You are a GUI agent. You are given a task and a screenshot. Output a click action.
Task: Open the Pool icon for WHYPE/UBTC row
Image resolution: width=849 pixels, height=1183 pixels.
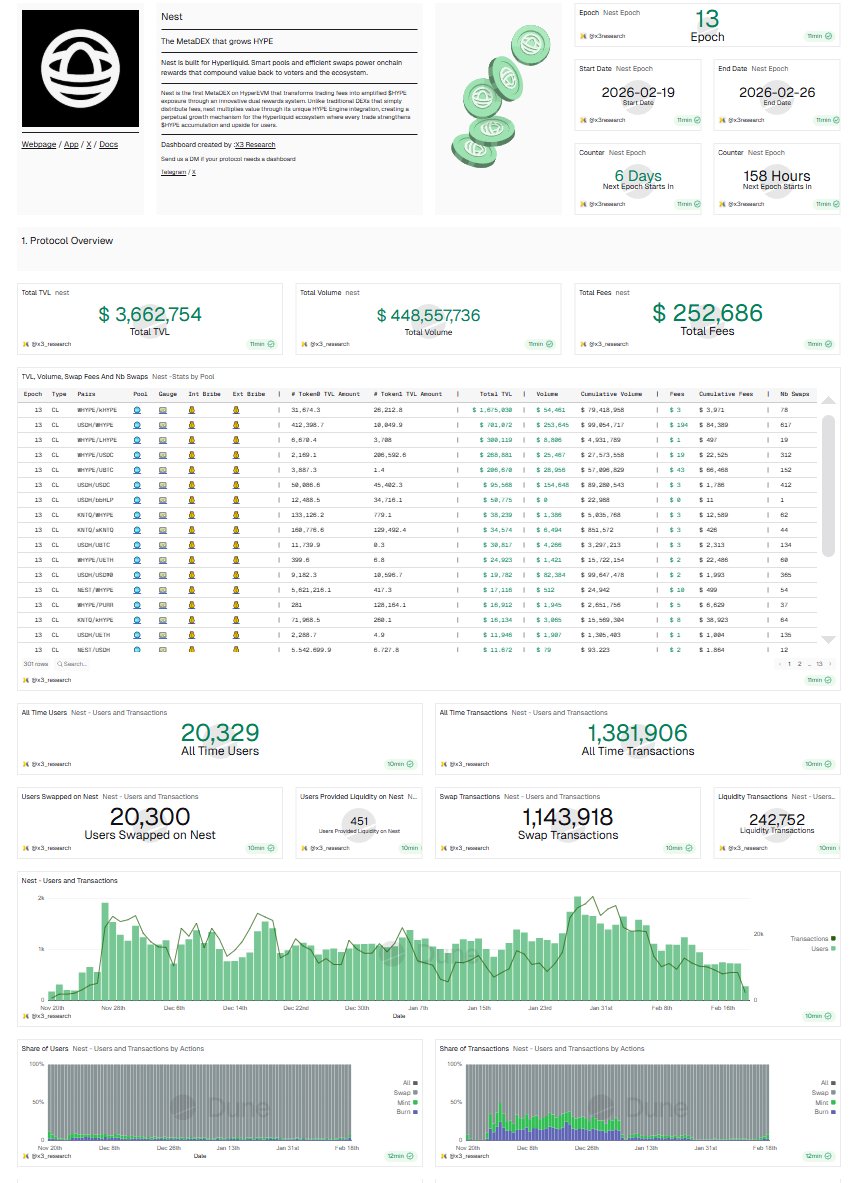click(137, 470)
